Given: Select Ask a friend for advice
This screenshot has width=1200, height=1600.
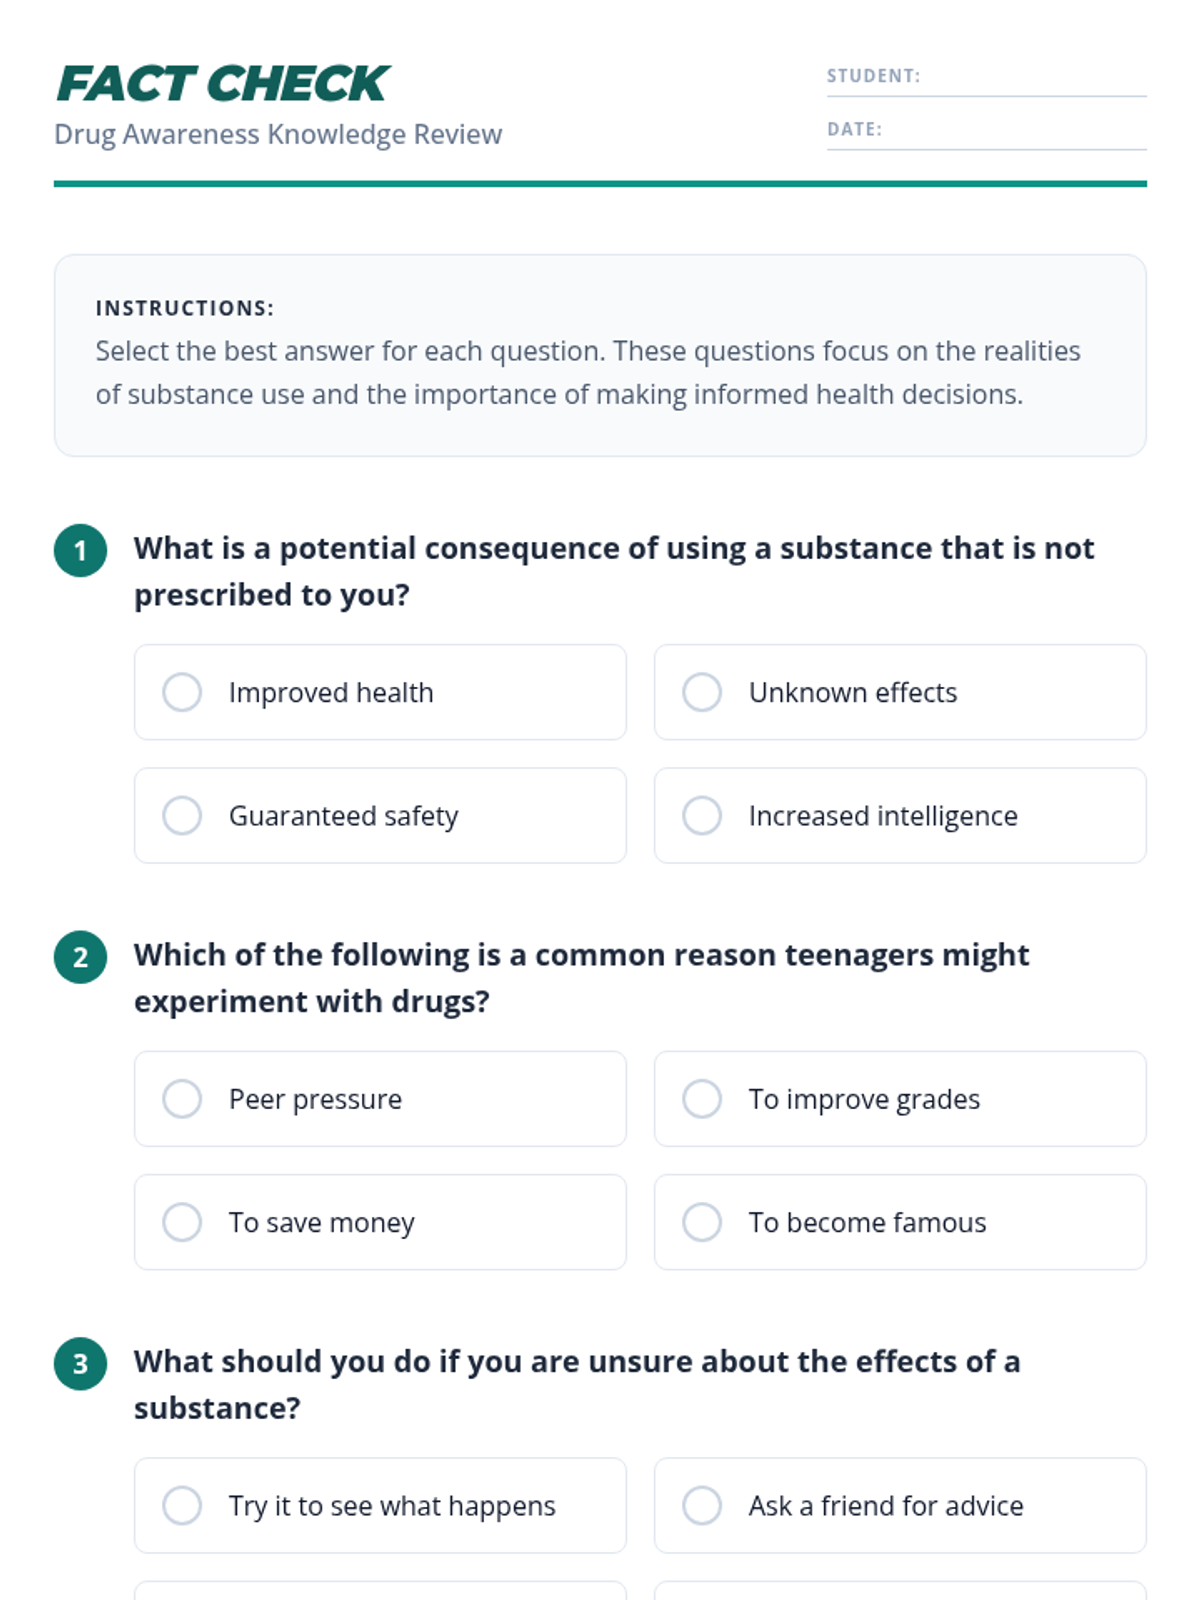Looking at the screenshot, I should 900,1505.
